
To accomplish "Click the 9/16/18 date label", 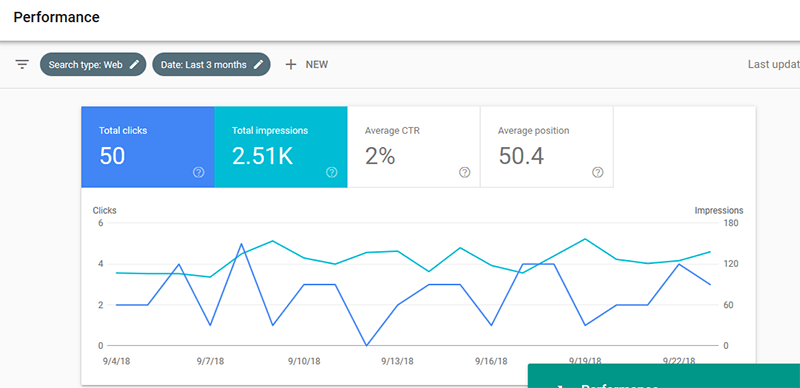I will coord(491,361).
